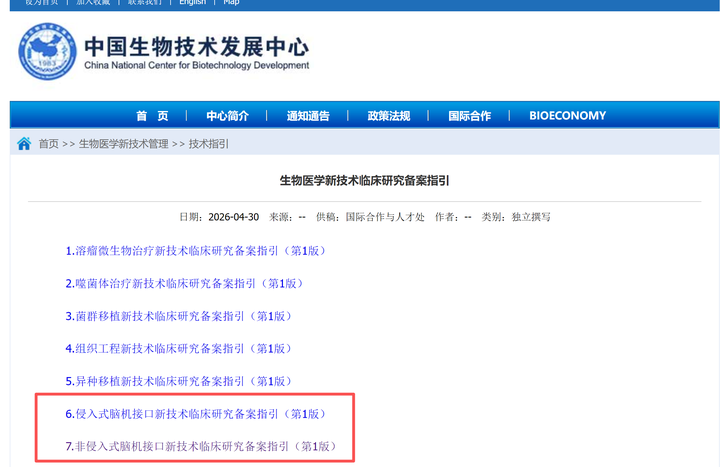Open guideline 7 非侵入式脑机接口 link
This screenshot has height=467, width=720.
(x=201, y=446)
